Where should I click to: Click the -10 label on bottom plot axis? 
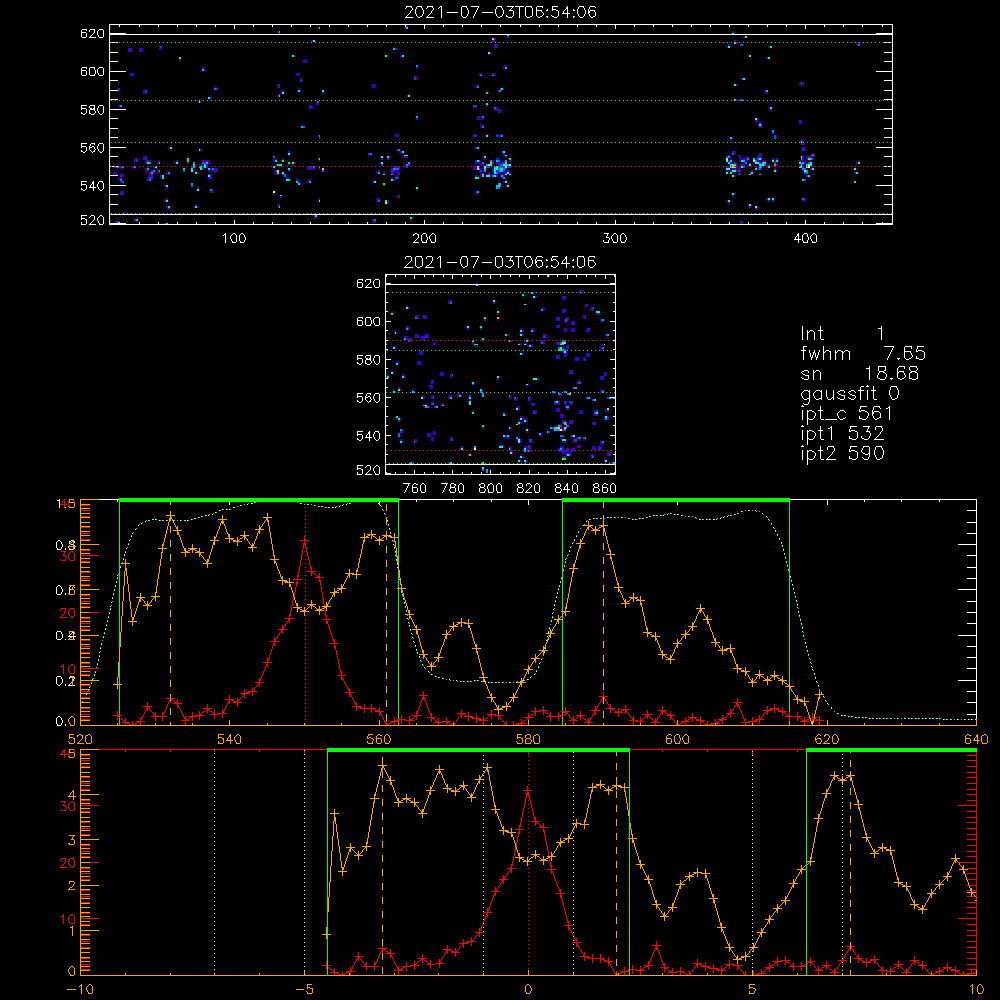coord(80,989)
